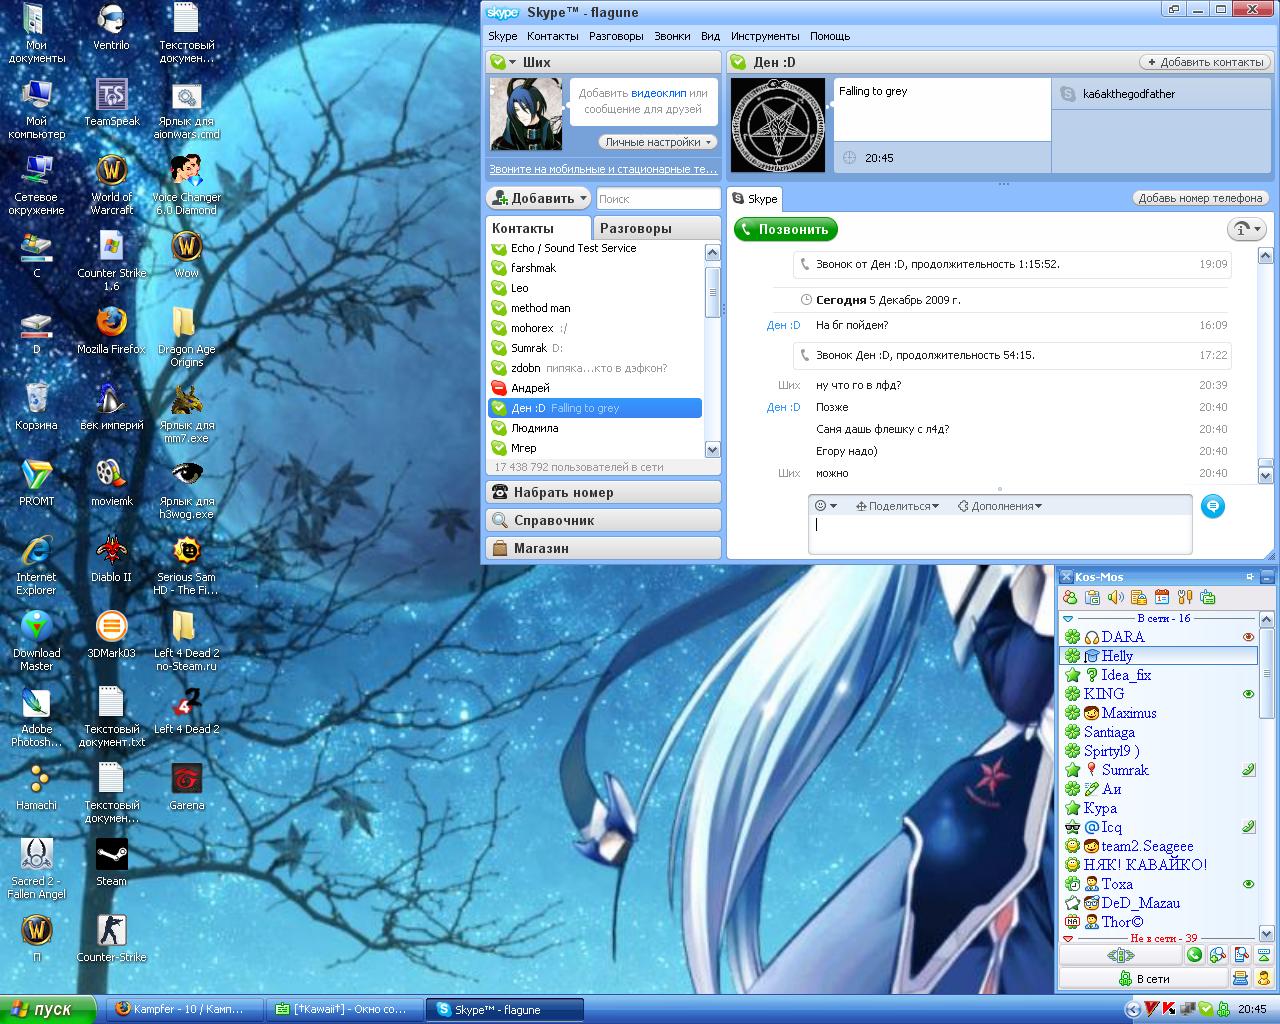Toggle the eye visibility icon next to KING
1280x1024 pixels.
click(1248, 694)
